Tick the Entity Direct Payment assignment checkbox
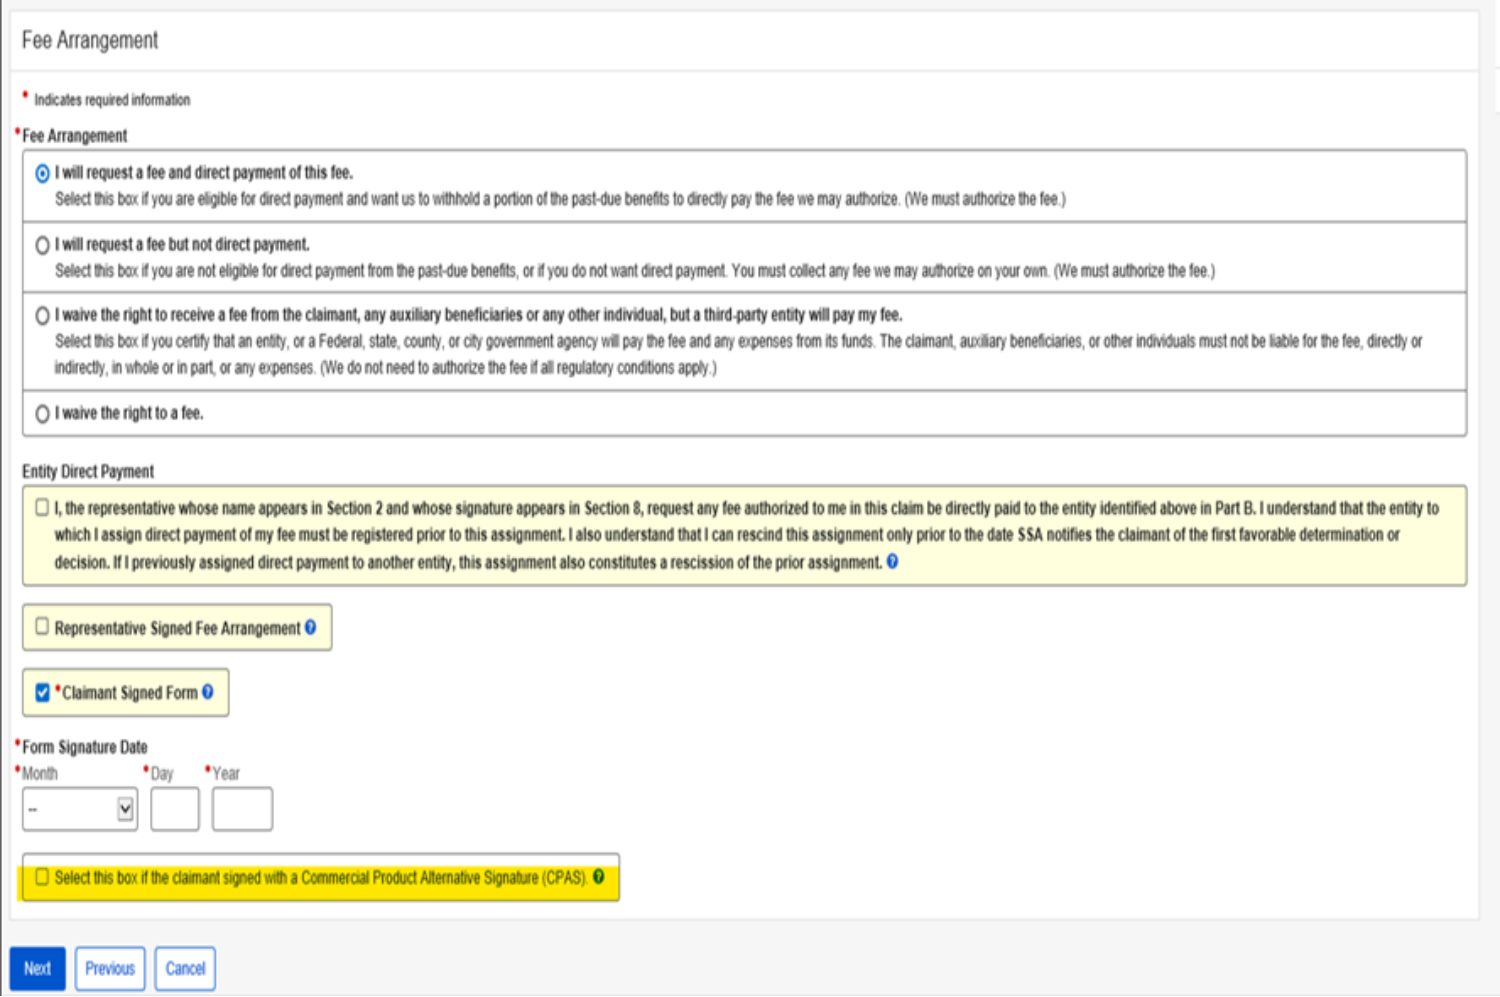The height and width of the screenshot is (997, 1500). 42,508
